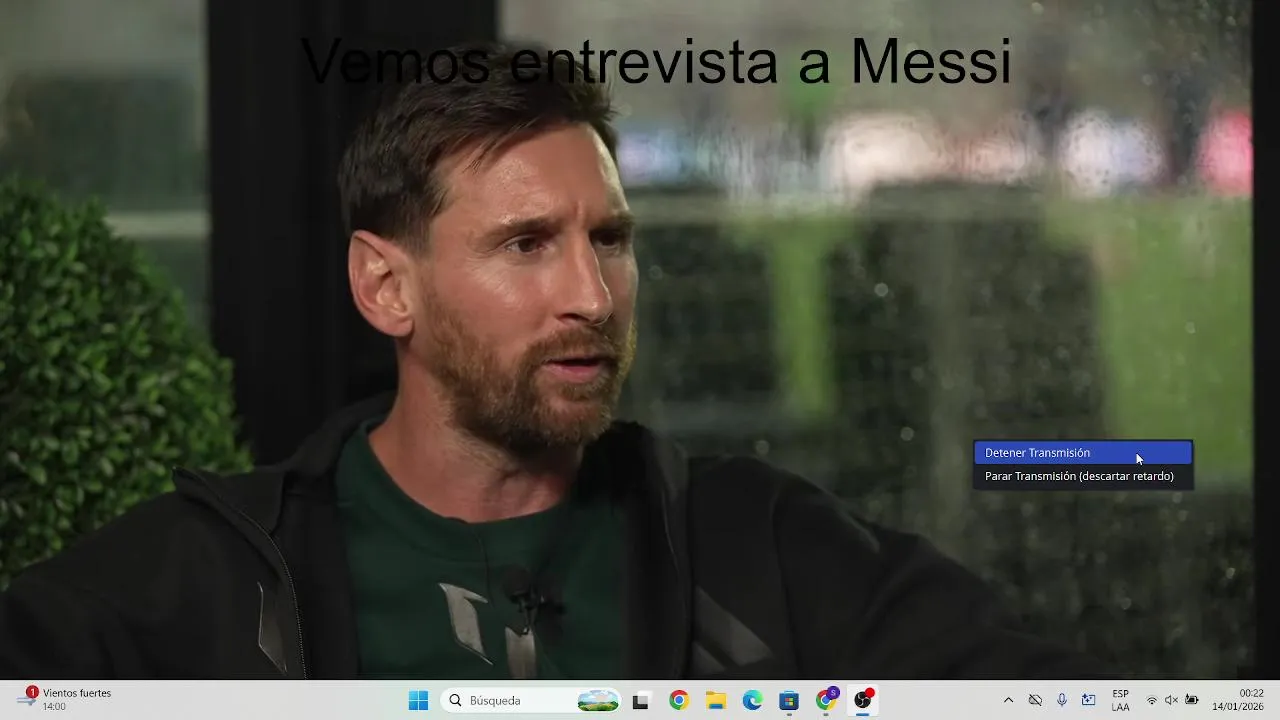
Task: Choose Parar Transmisión (descartar retardo)
Action: (1083, 476)
